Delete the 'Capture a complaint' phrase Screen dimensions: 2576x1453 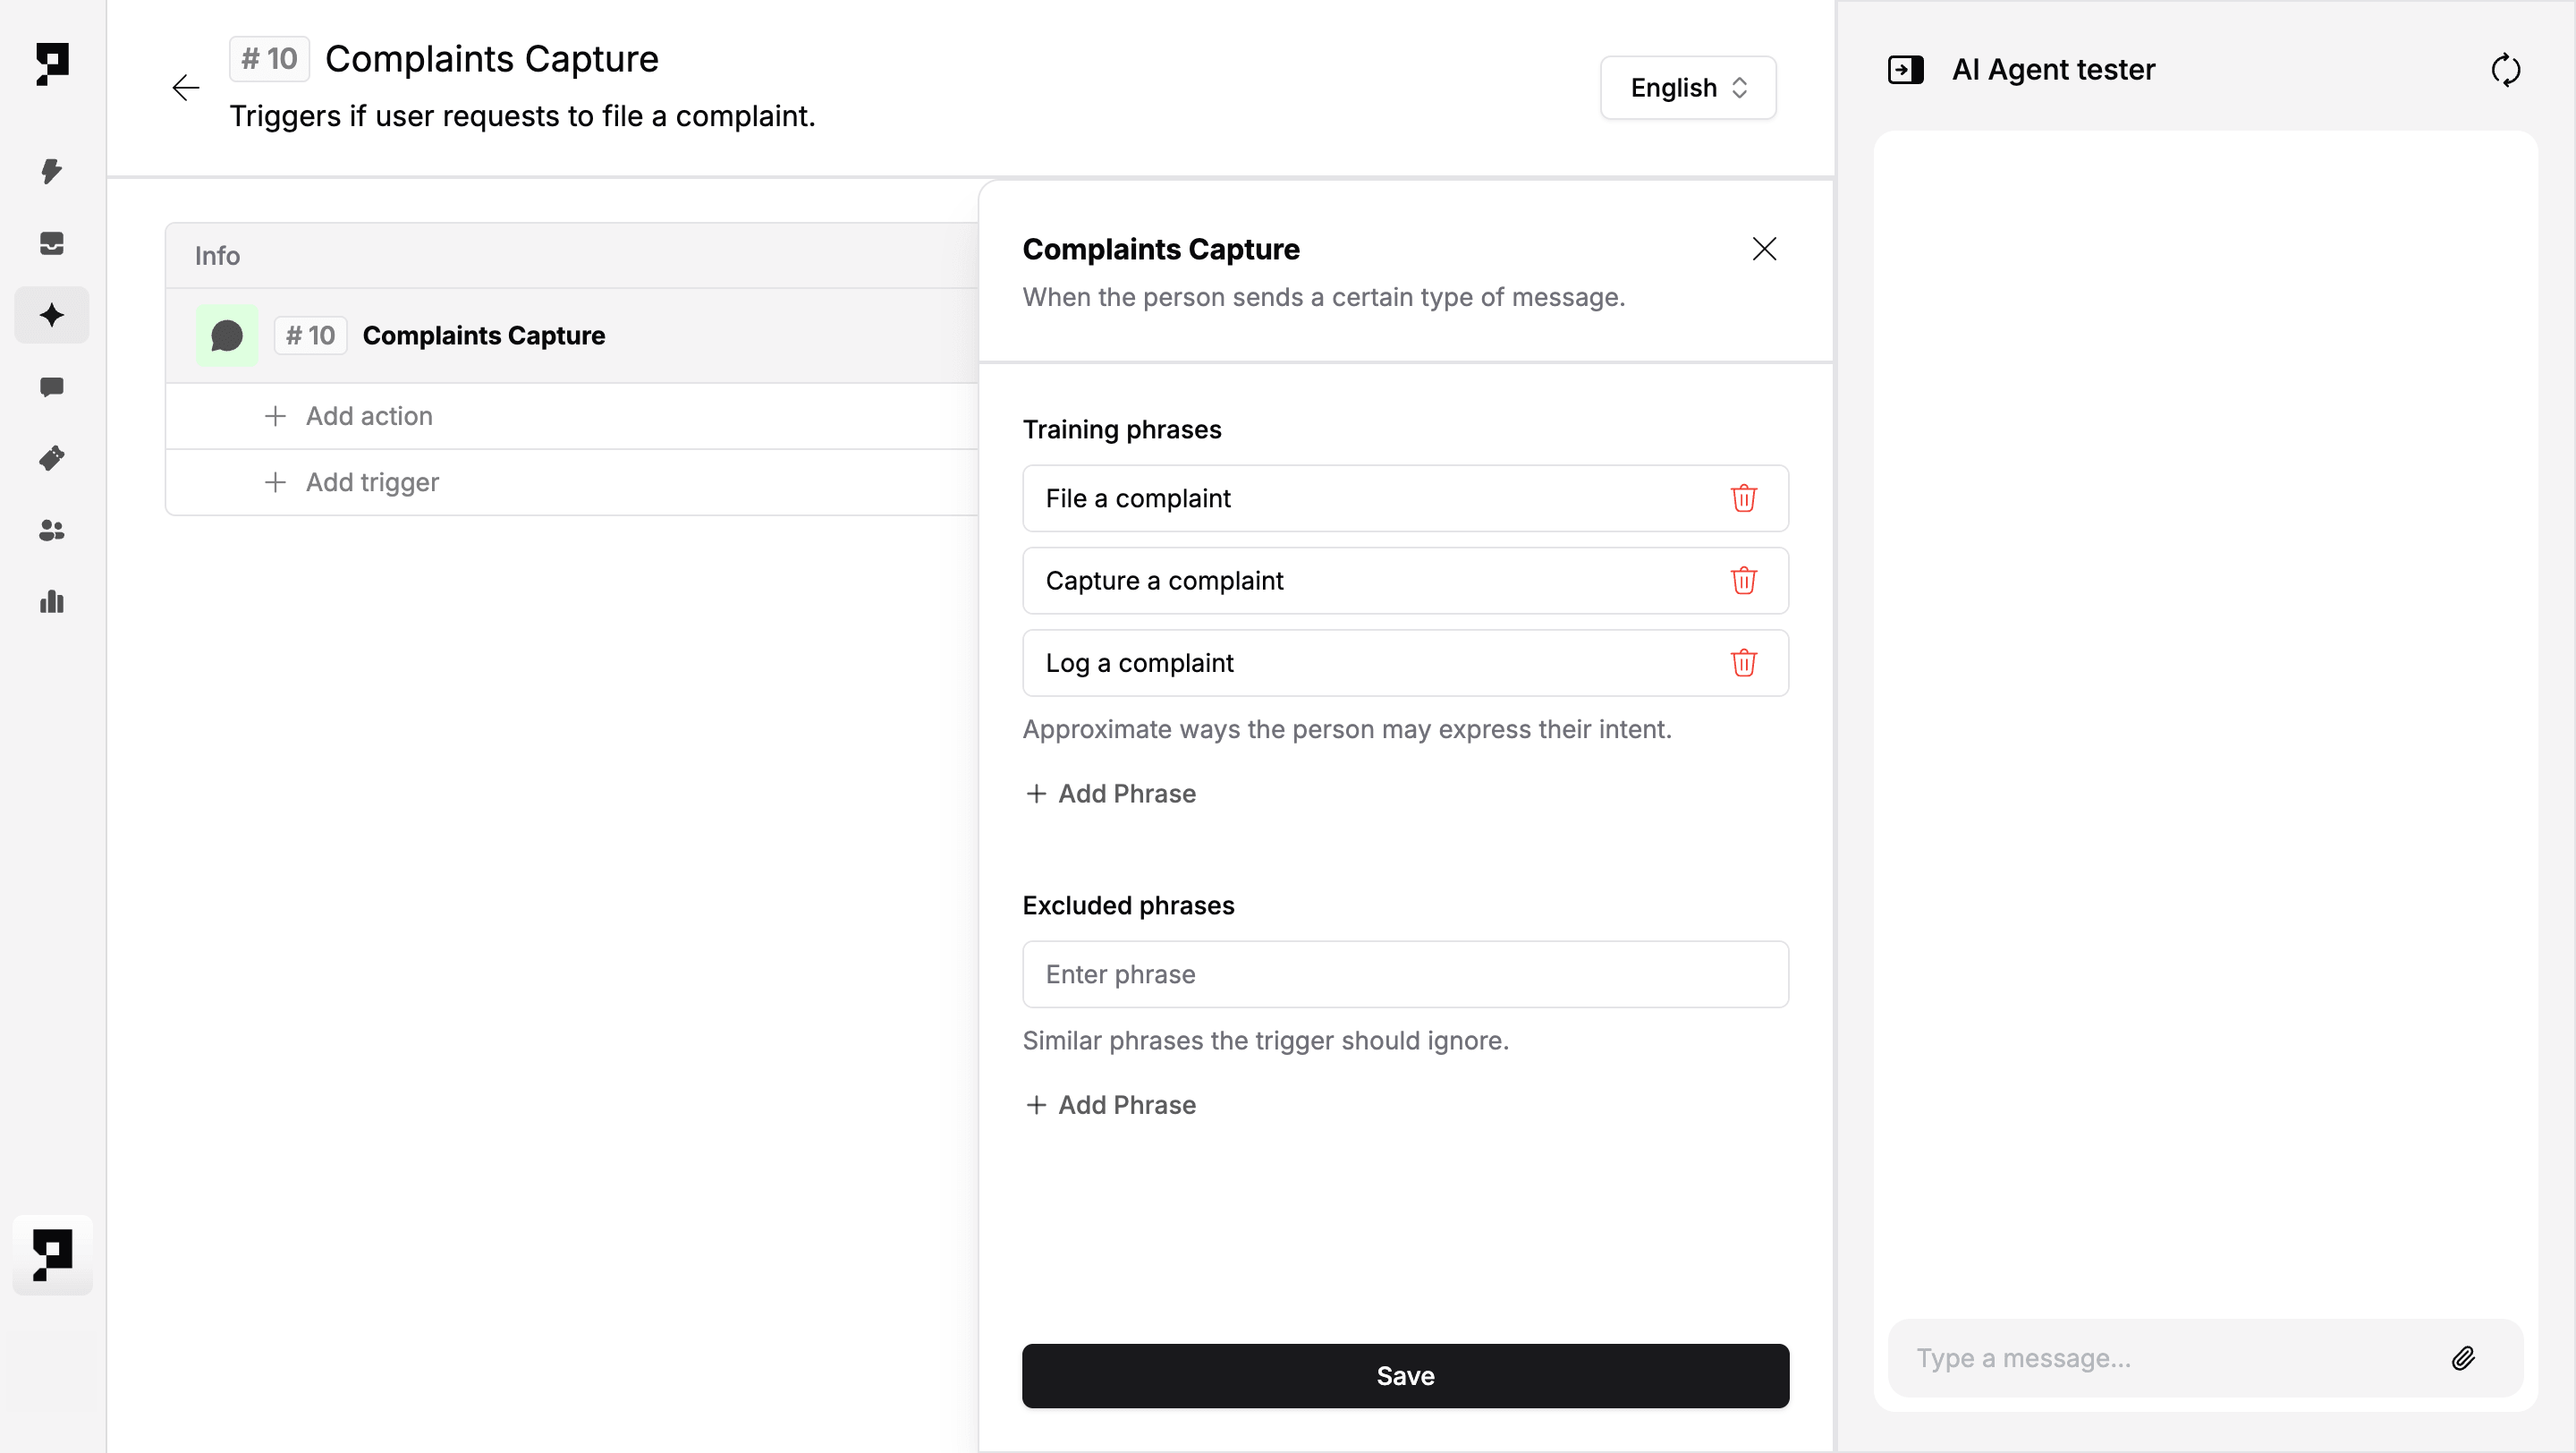pos(1743,580)
